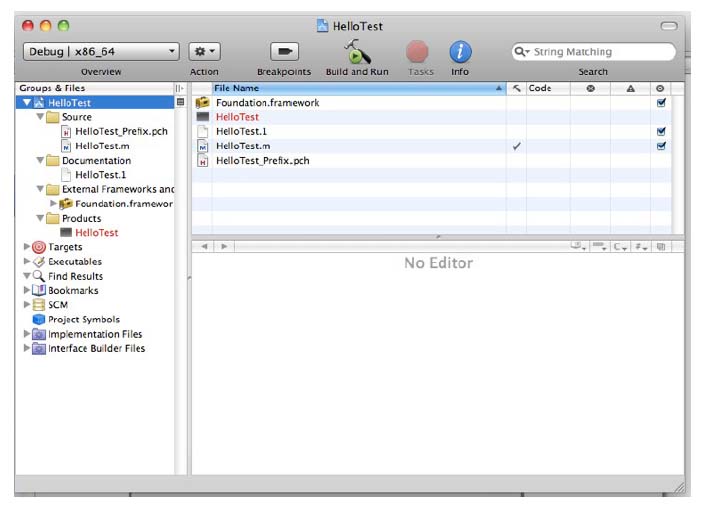Viewport: 710px width, 510px height.
Task: Sort by the errors column icon
Action: coord(590,88)
